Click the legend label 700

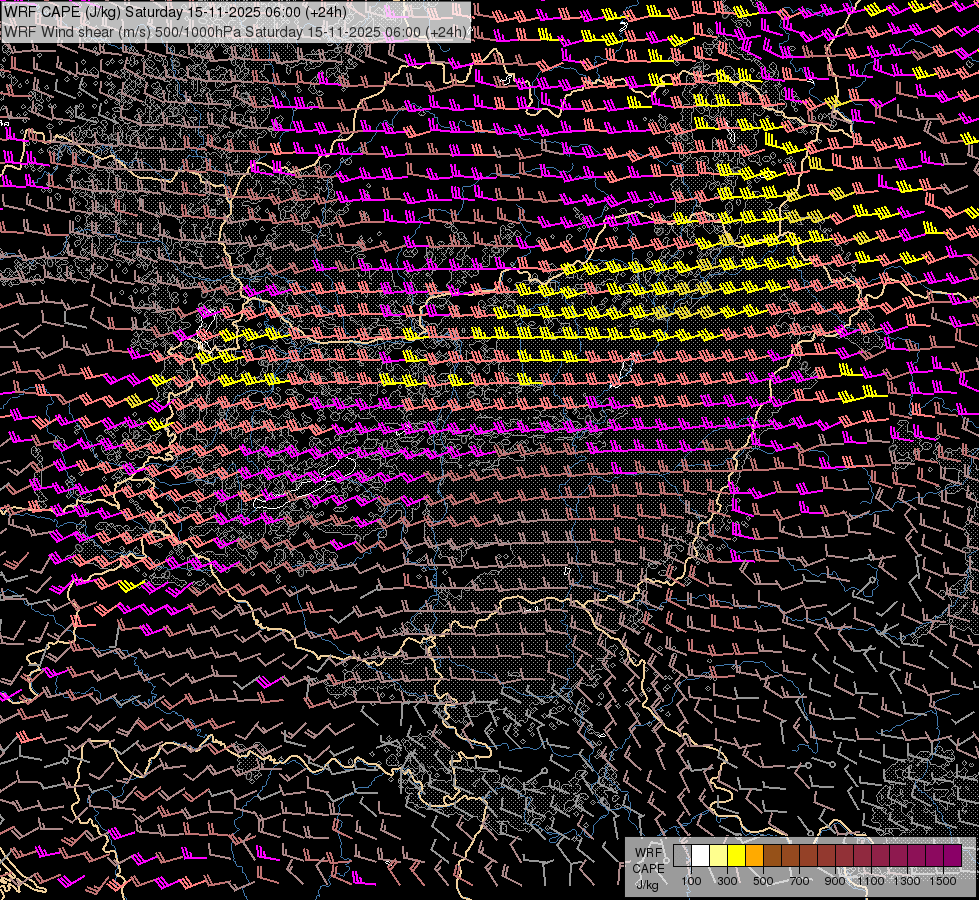click(799, 881)
